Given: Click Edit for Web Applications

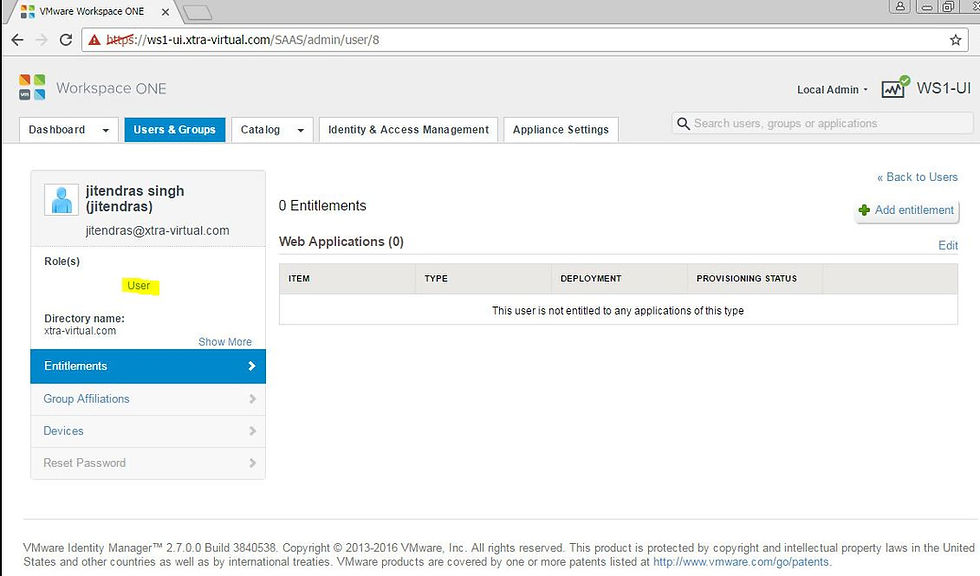Looking at the screenshot, I should [948, 246].
